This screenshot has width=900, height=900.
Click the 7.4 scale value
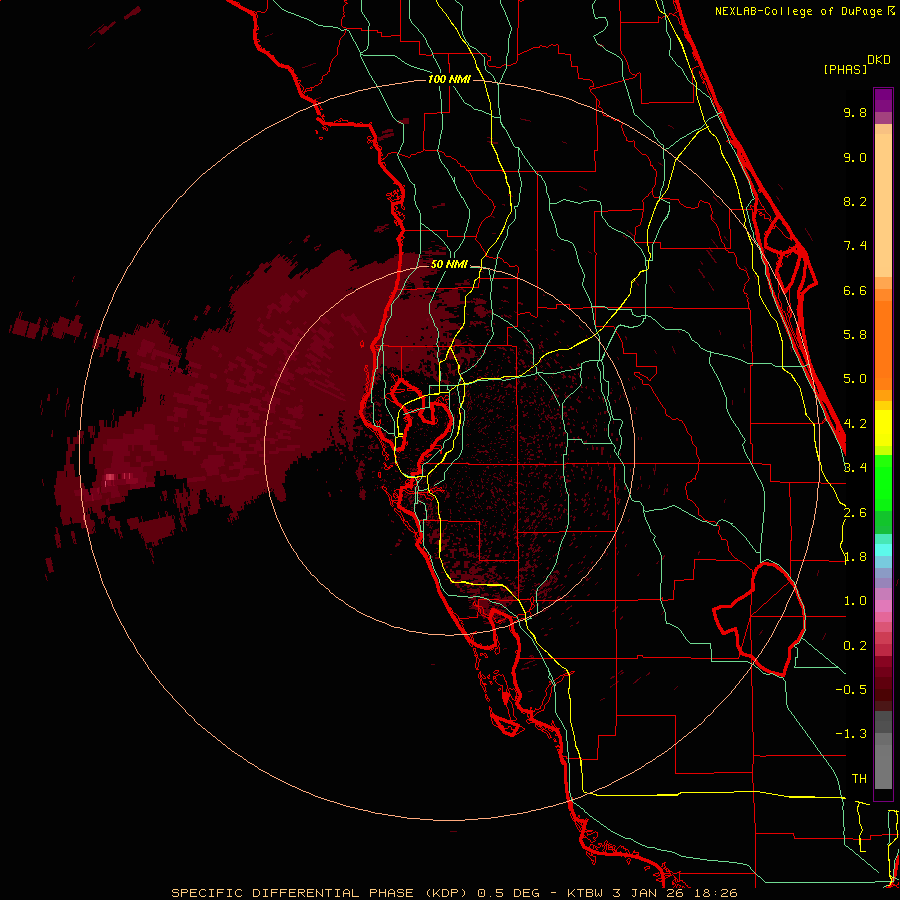(x=855, y=246)
